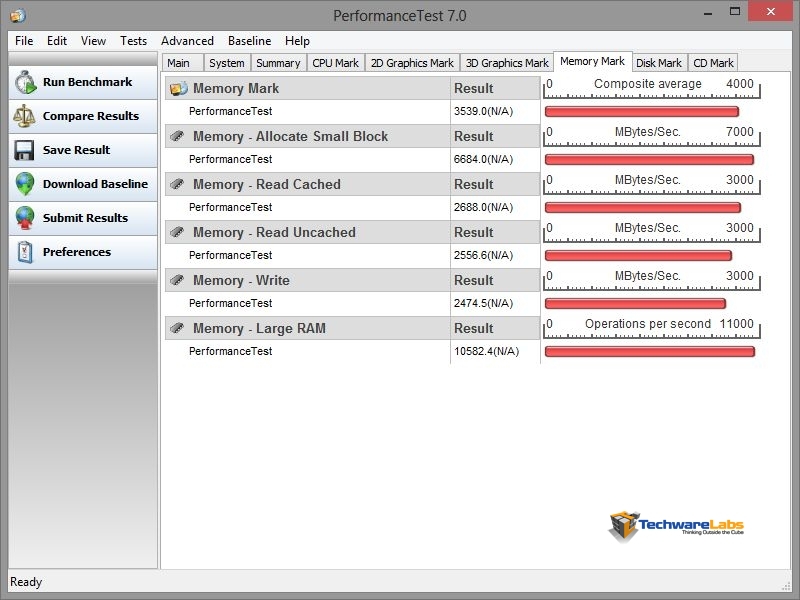Click the Large RAM result bar
Screen dimensions: 800x600
650,351
